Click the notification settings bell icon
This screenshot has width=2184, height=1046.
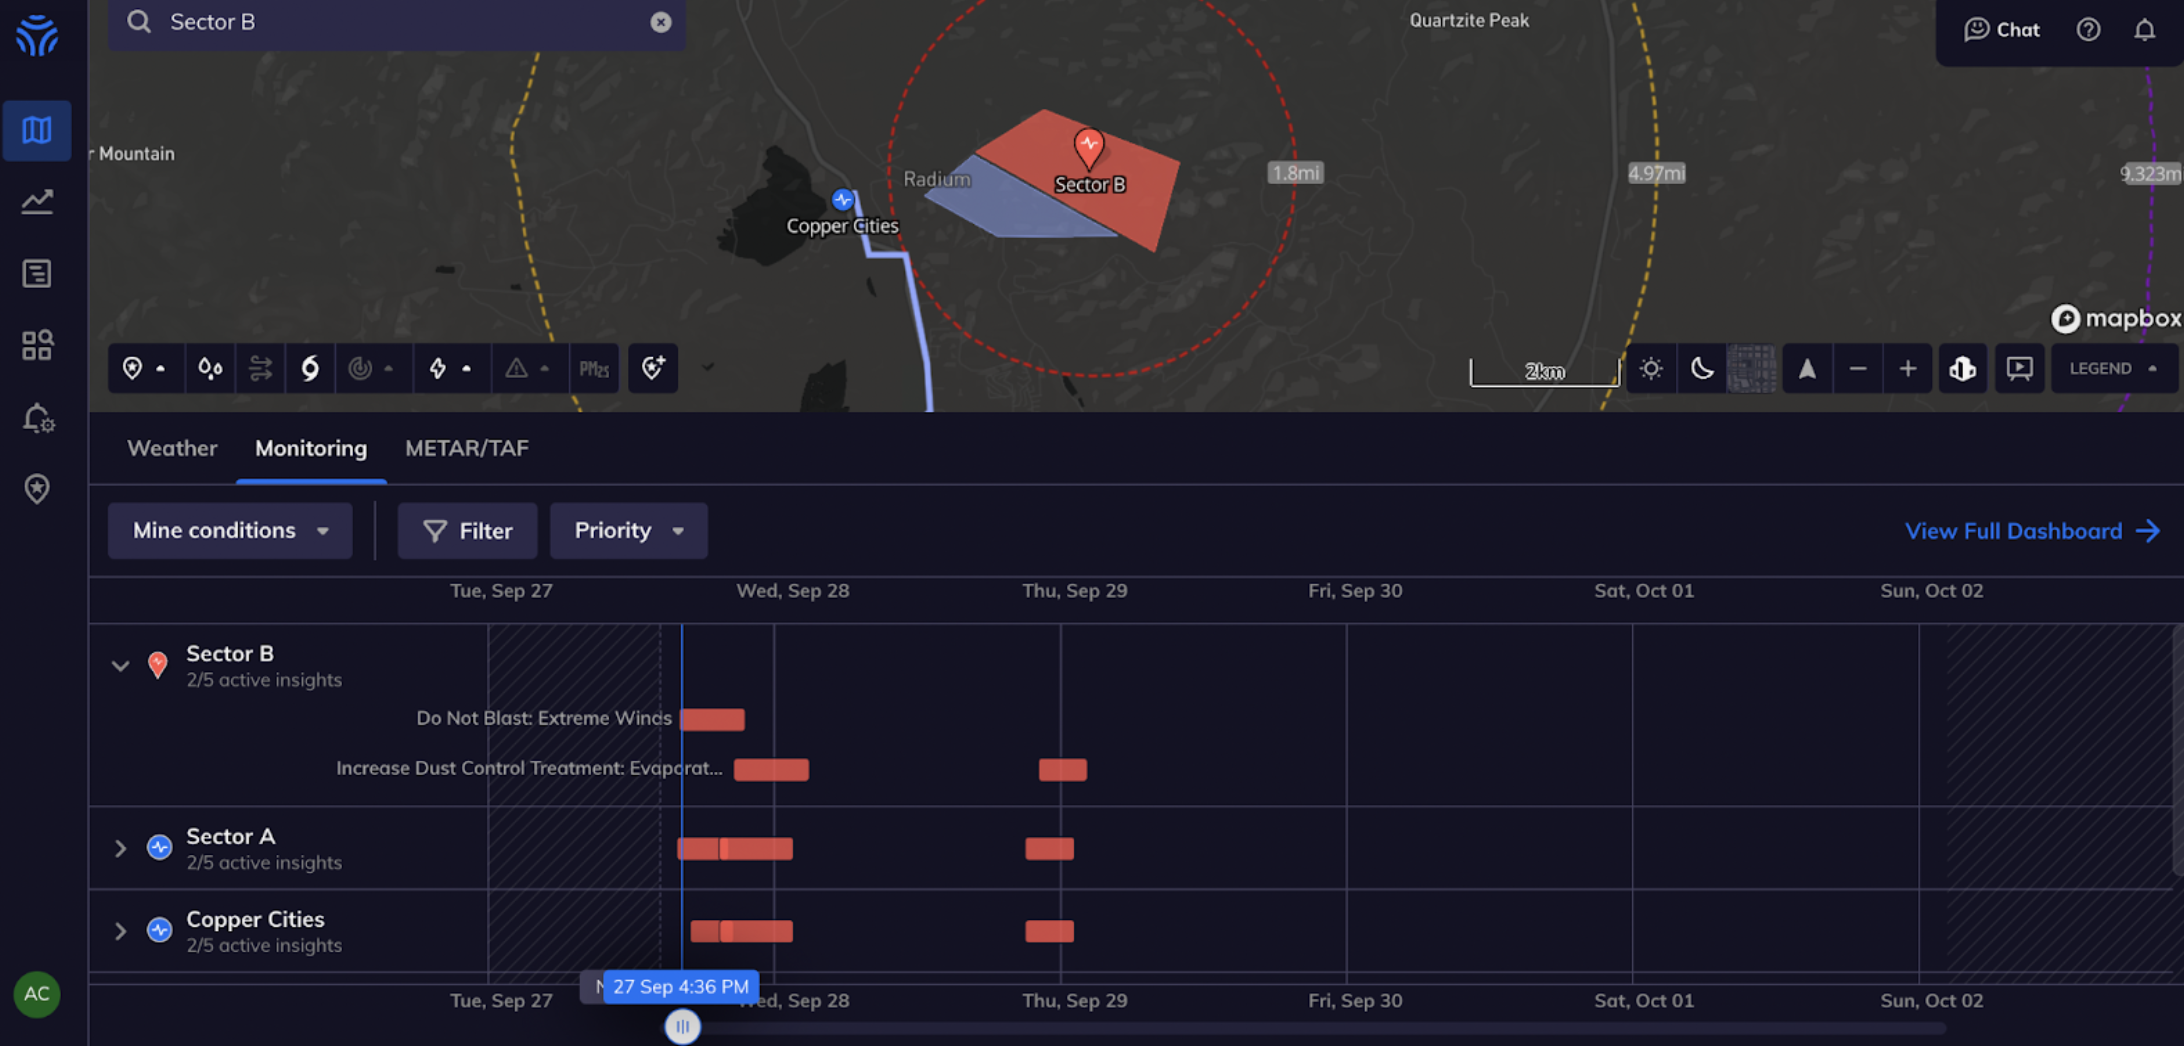pos(37,419)
